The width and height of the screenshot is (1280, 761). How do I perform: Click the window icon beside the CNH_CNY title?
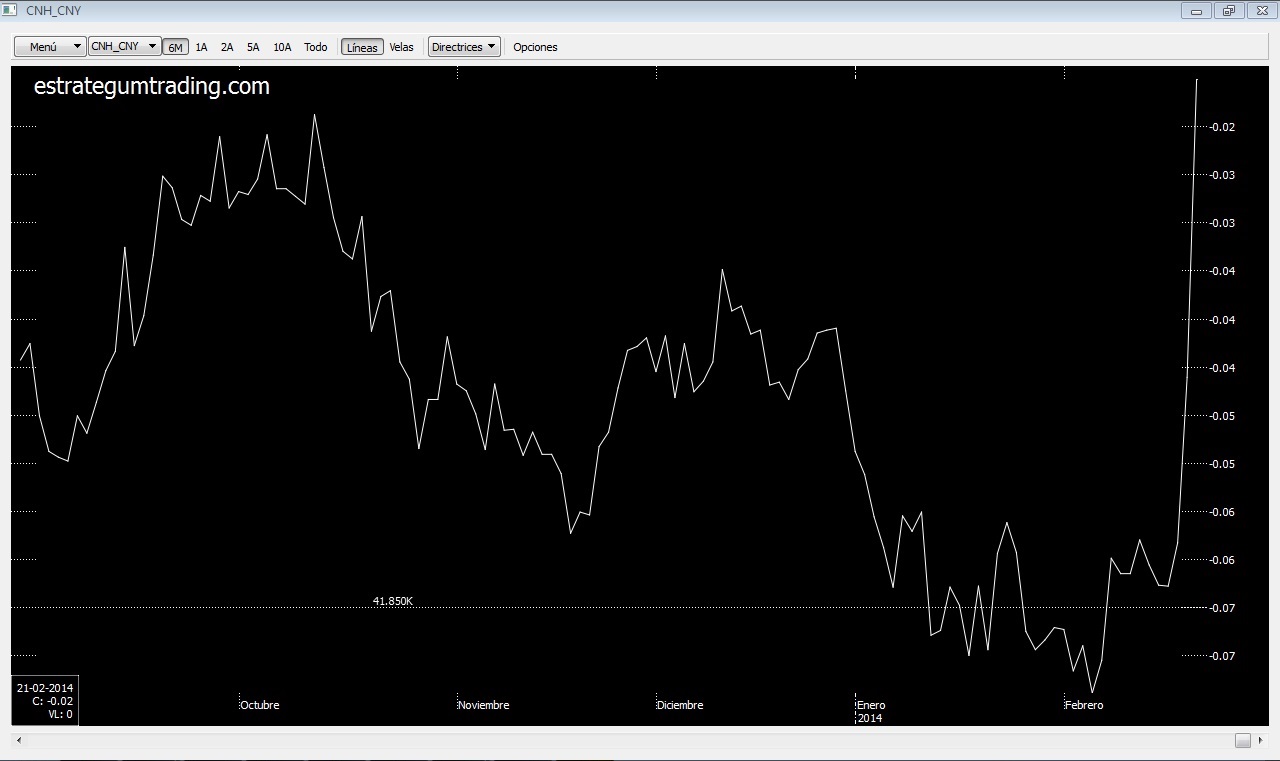click(x=10, y=10)
